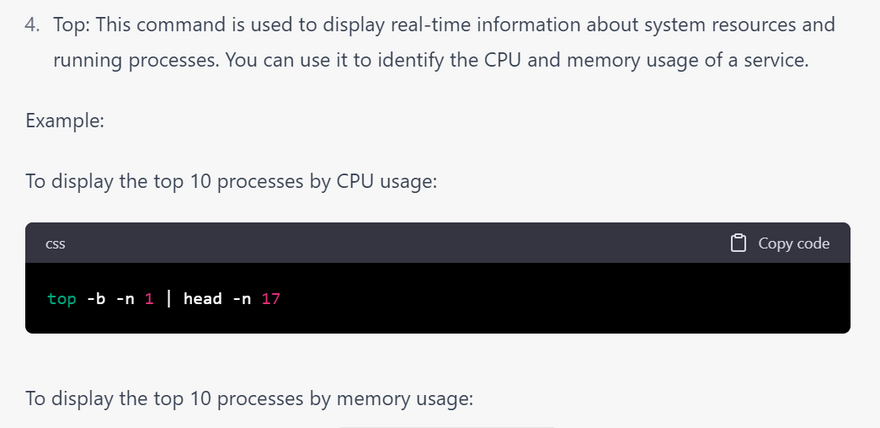The height and width of the screenshot is (428, 880).
Task: Click the words 'CPU and memory usage of a service'
Action: (x=646, y=59)
